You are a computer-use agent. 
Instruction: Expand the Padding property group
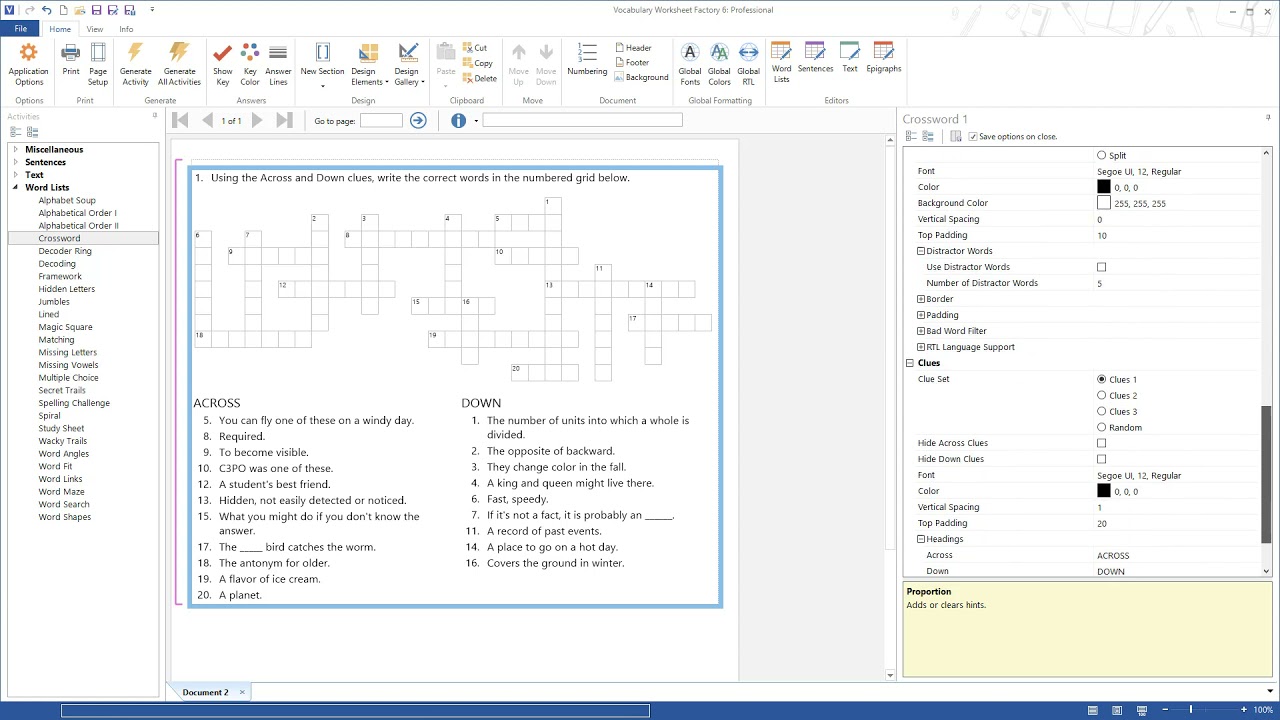(x=921, y=315)
